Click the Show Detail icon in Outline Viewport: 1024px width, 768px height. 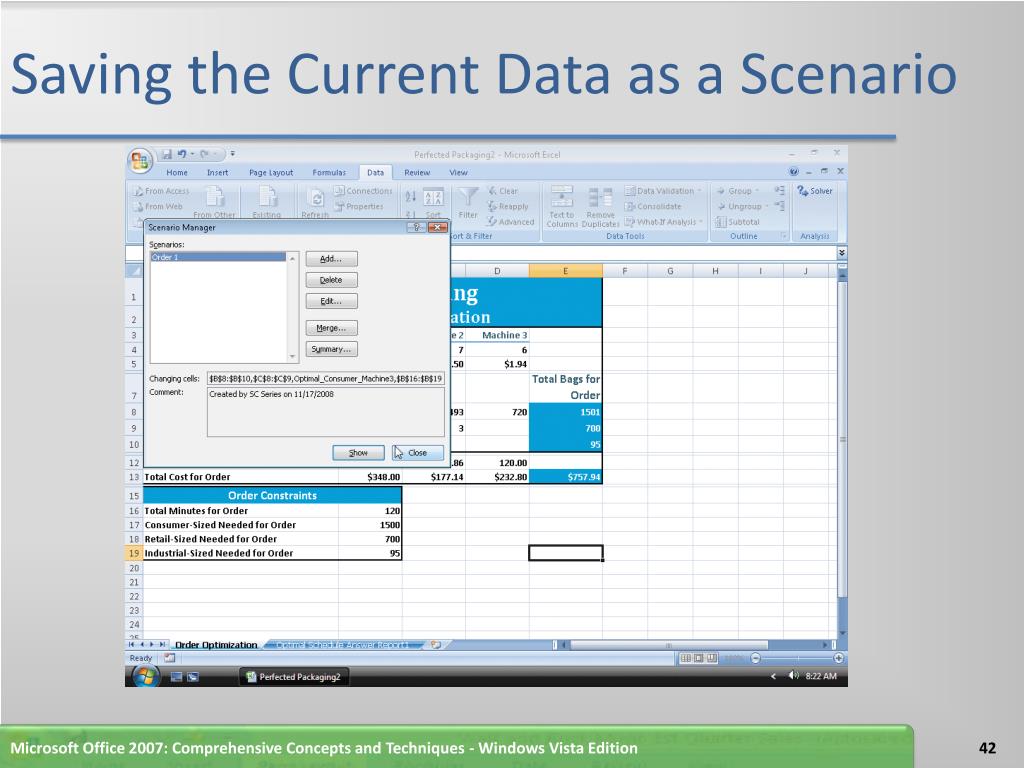point(779,191)
